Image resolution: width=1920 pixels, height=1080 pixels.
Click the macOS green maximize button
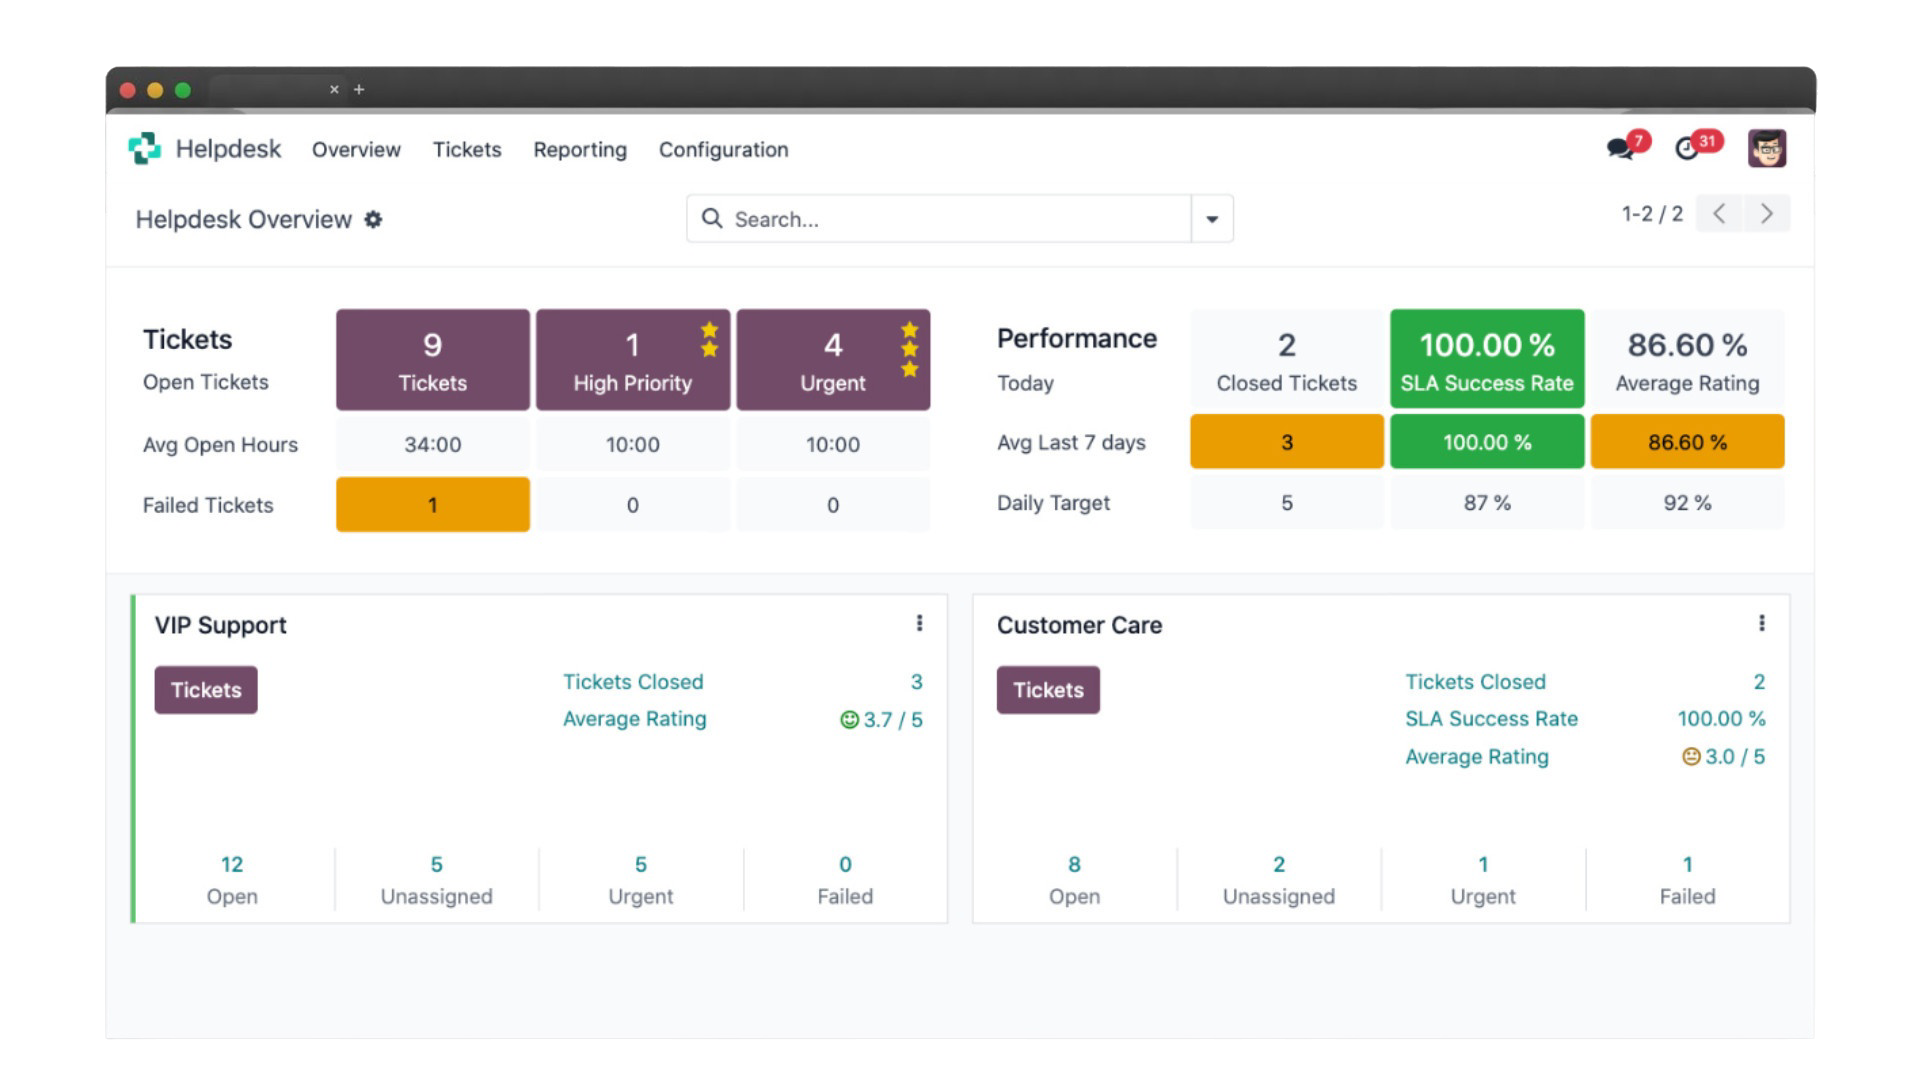point(183,90)
